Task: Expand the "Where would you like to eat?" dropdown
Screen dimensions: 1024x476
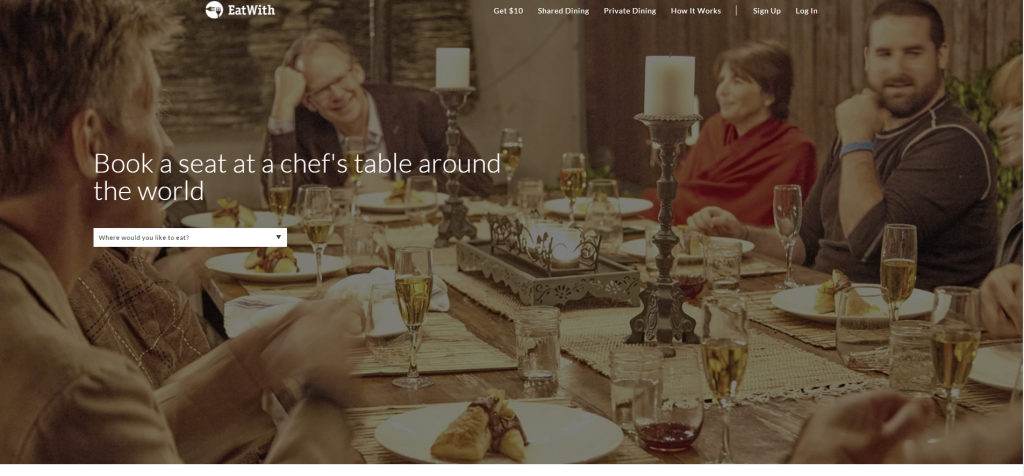Action: (190, 238)
